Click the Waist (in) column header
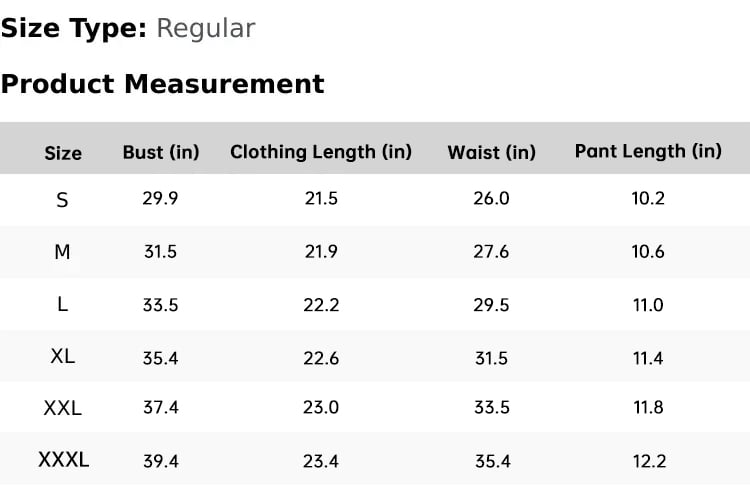The width and height of the screenshot is (750, 490). pyautogui.click(x=491, y=152)
